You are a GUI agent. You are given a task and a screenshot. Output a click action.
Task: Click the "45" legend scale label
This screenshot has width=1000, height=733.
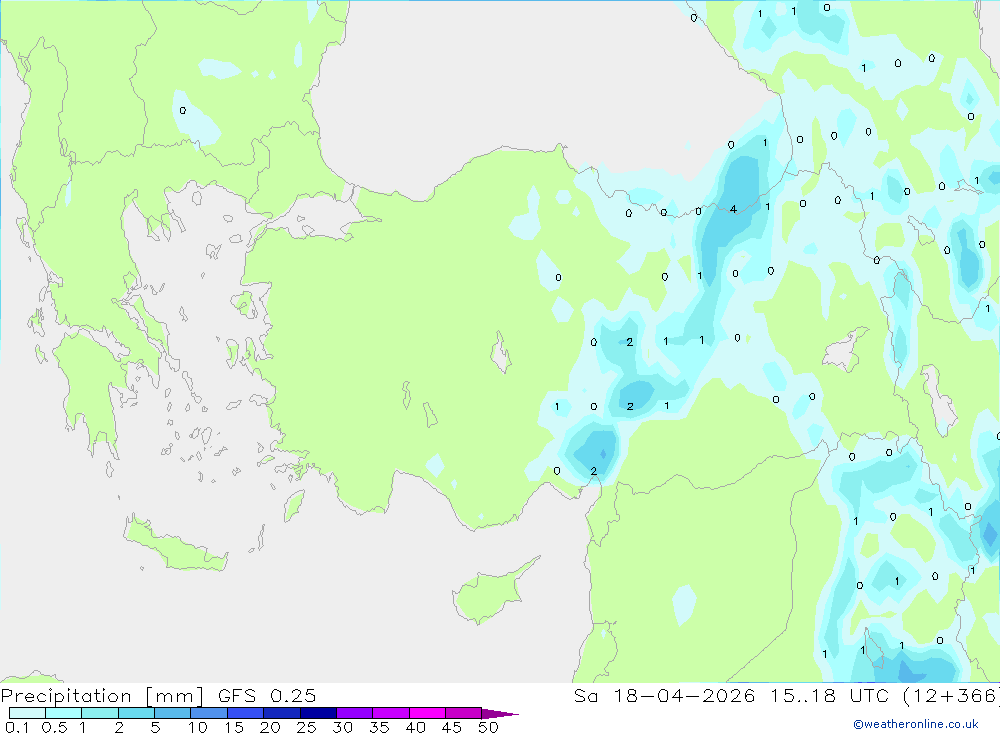[452, 727]
